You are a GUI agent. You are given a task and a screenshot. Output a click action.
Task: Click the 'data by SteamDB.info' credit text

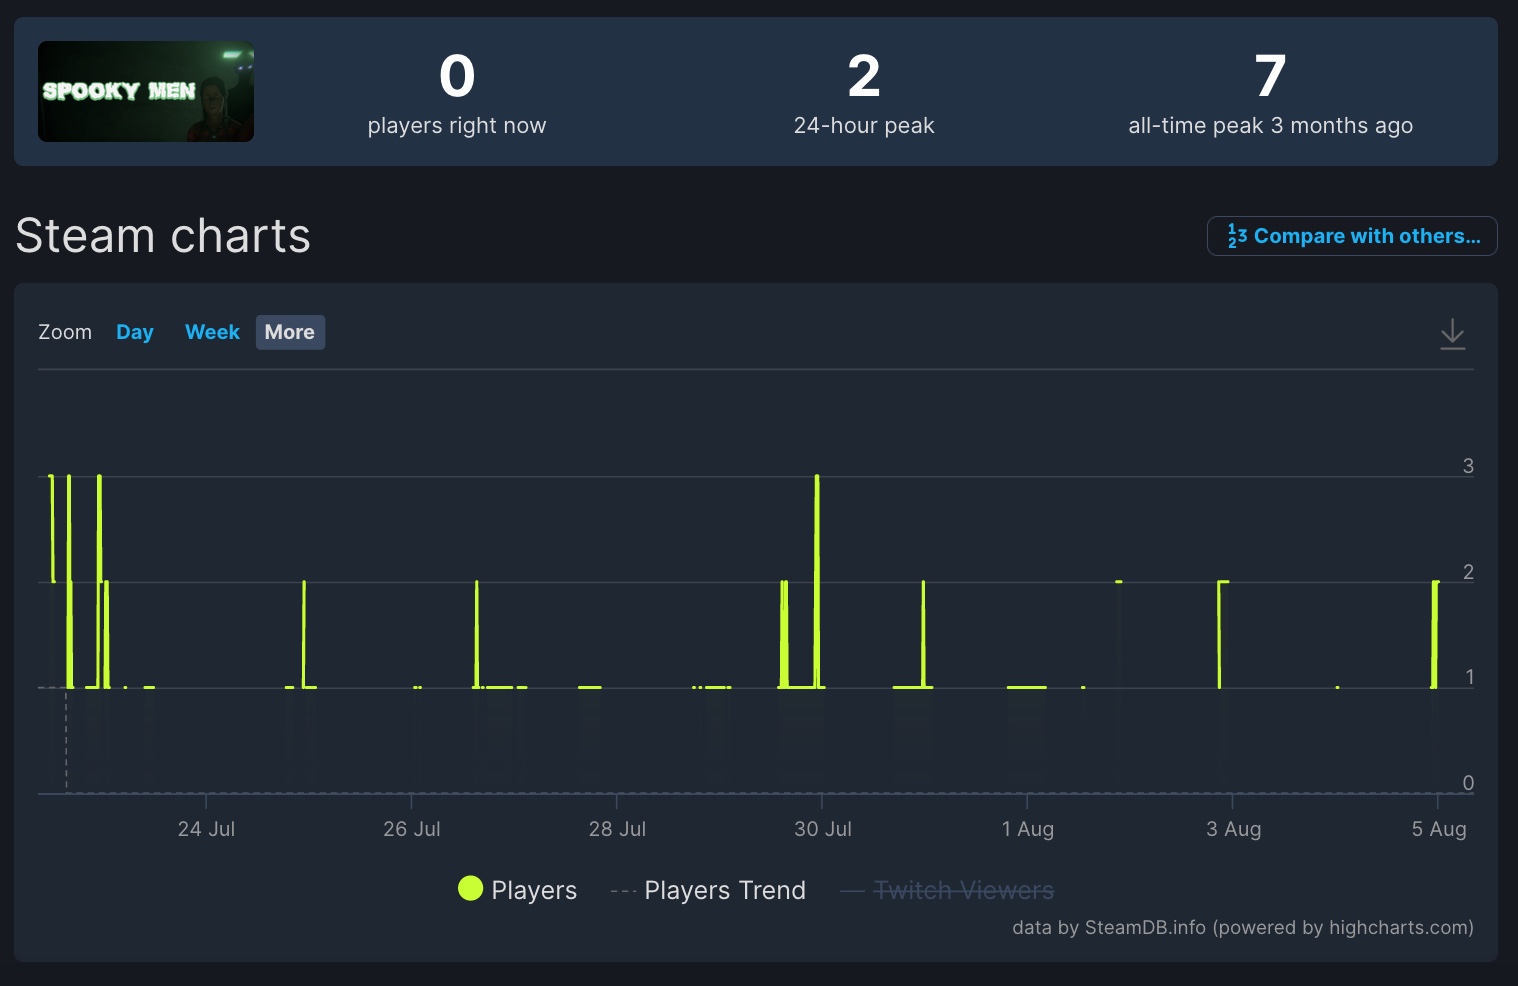pos(1243,927)
